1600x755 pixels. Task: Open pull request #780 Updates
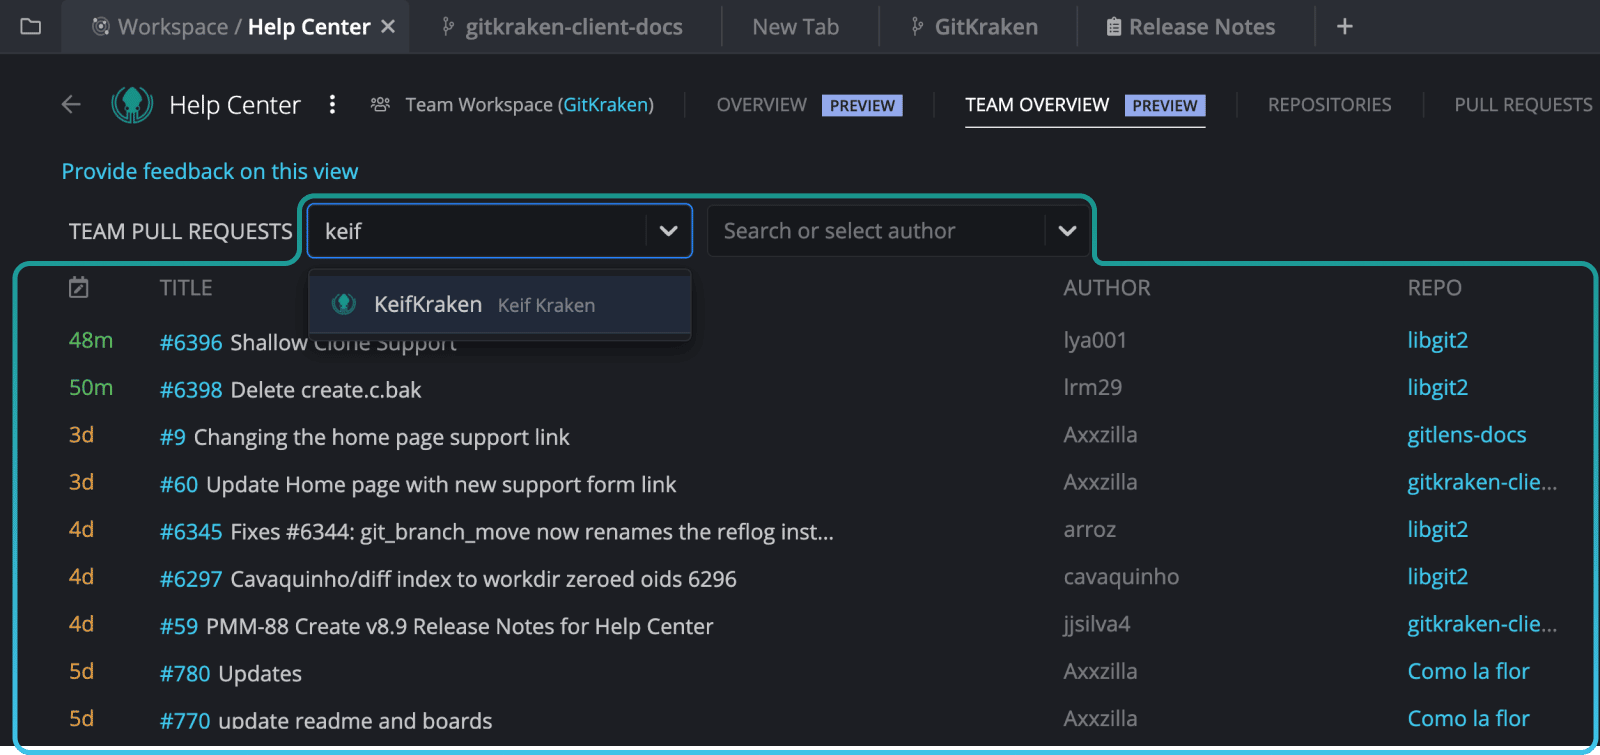231,674
